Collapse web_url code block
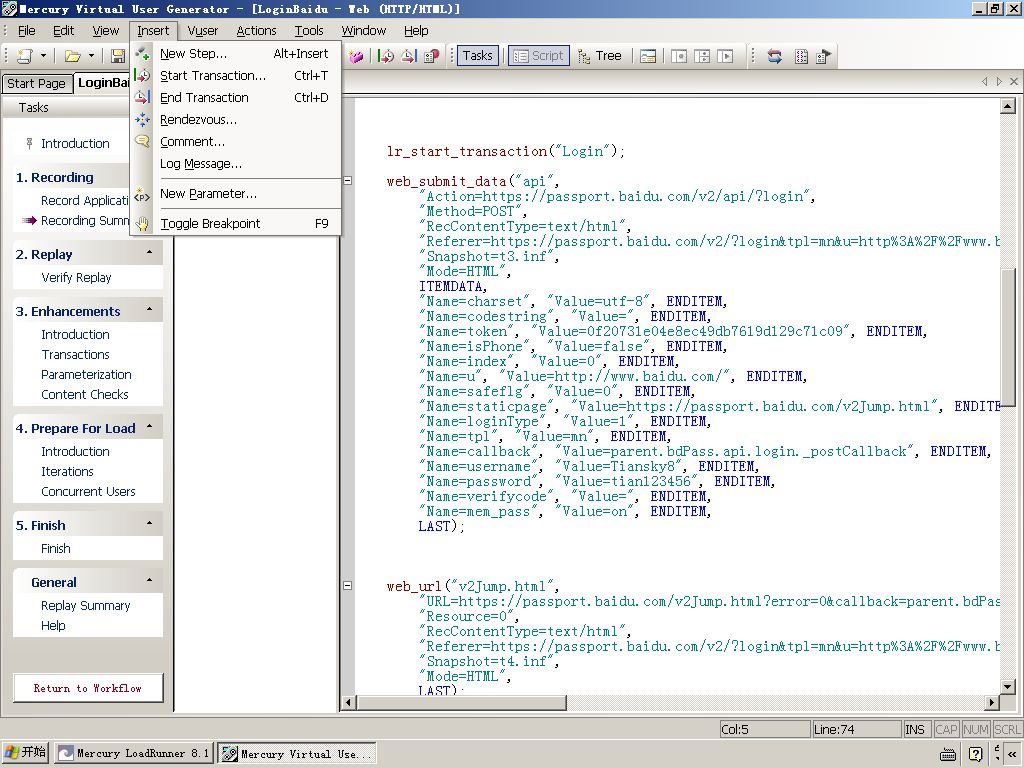Image resolution: width=1024 pixels, height=768 pixels. pos(348,586)
